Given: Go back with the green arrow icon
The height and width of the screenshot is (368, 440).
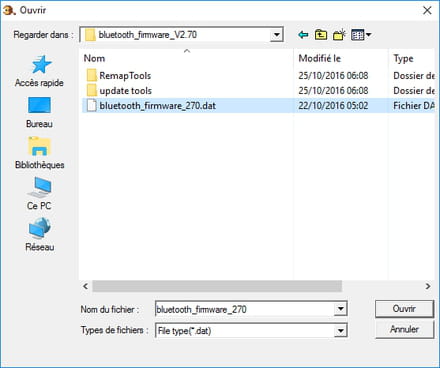Looking at the screenshot, I should 303,35.
